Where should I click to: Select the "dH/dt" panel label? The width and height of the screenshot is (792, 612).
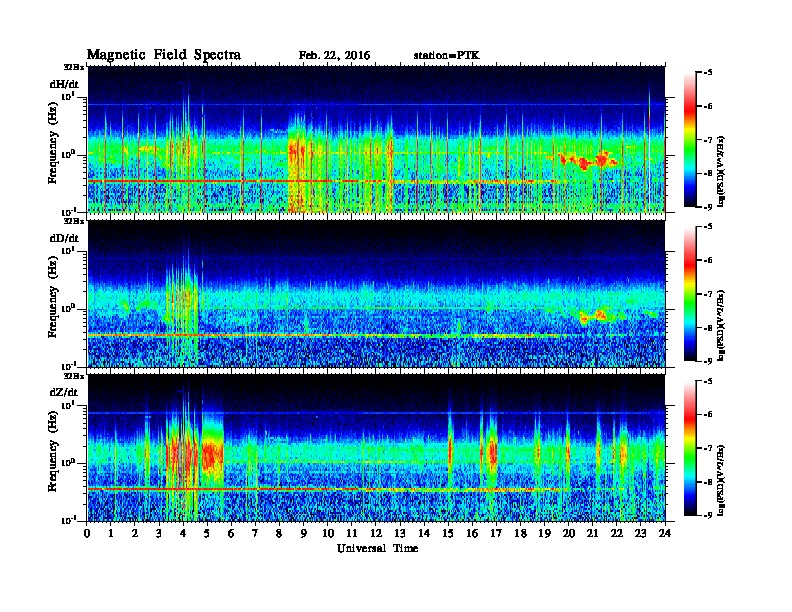pos(64,84)
